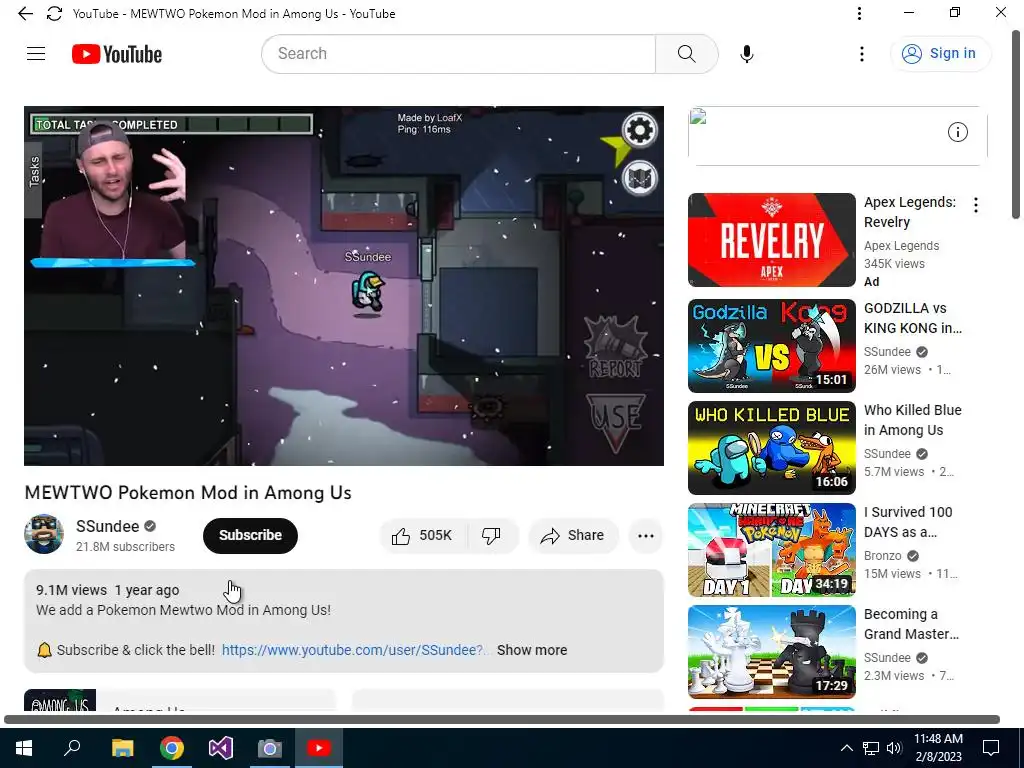Screen dimensions: 1024x768
Task: Open Visual Studio from taskbar
Action: click(221, 748)
